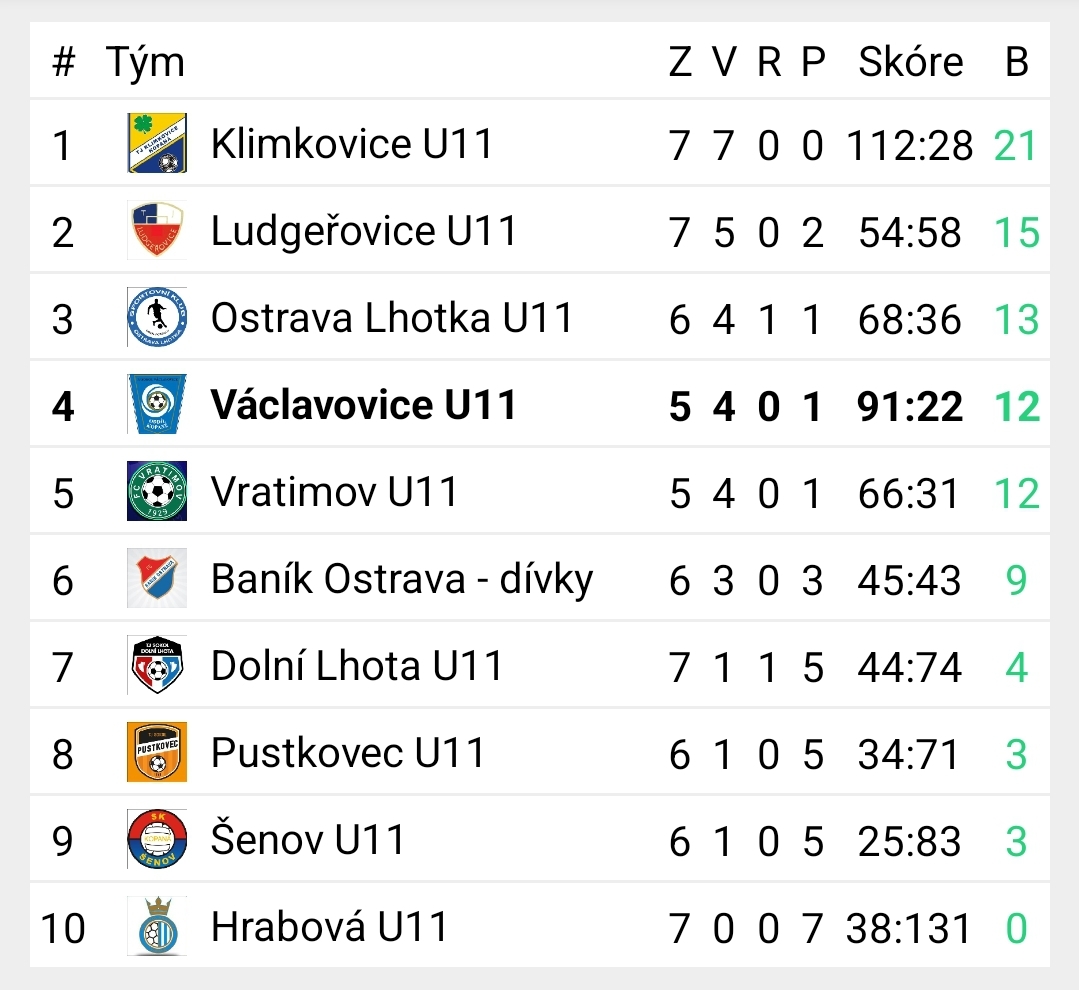This screenshot has width=1079, height=990.
Task: Click Klimkovice's 21 points value
Action: click(x=1016, y=146)
